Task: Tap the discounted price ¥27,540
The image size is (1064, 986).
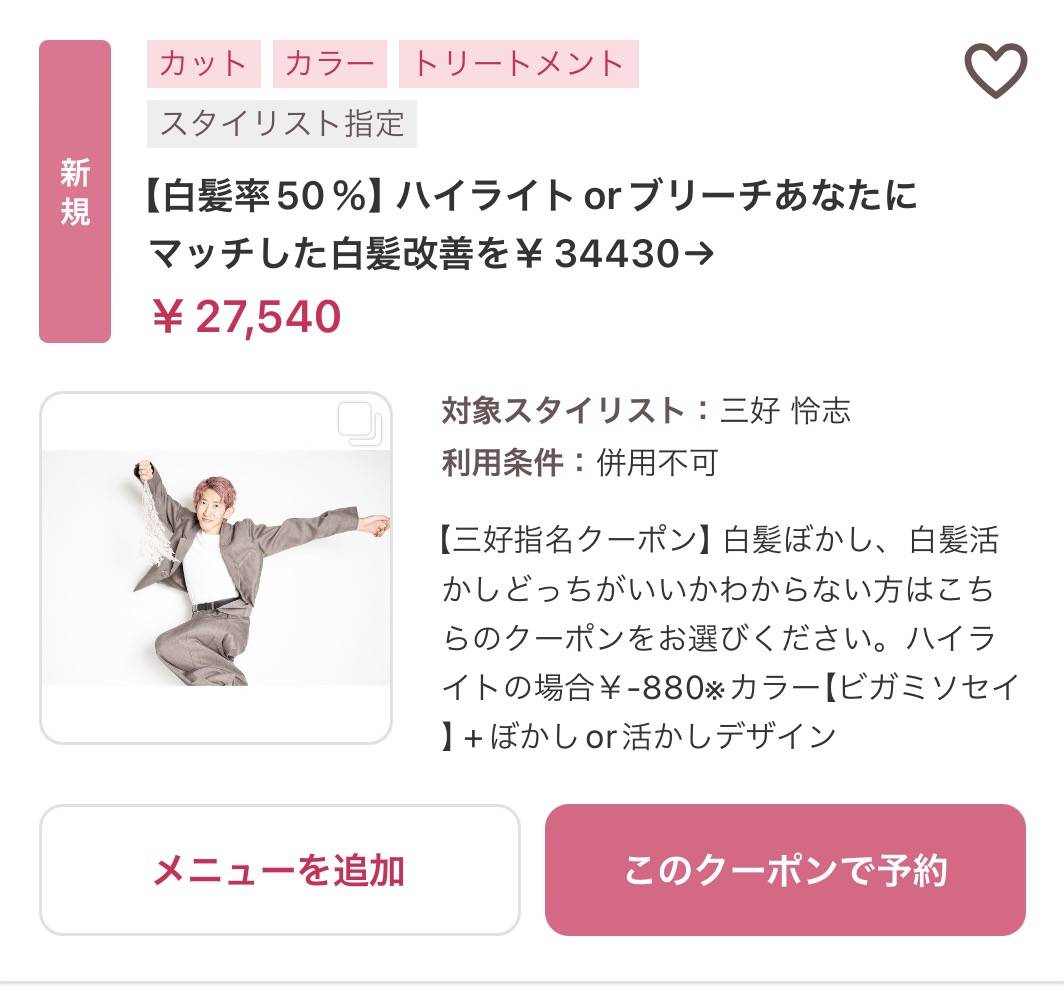Action: pos(246,317)
